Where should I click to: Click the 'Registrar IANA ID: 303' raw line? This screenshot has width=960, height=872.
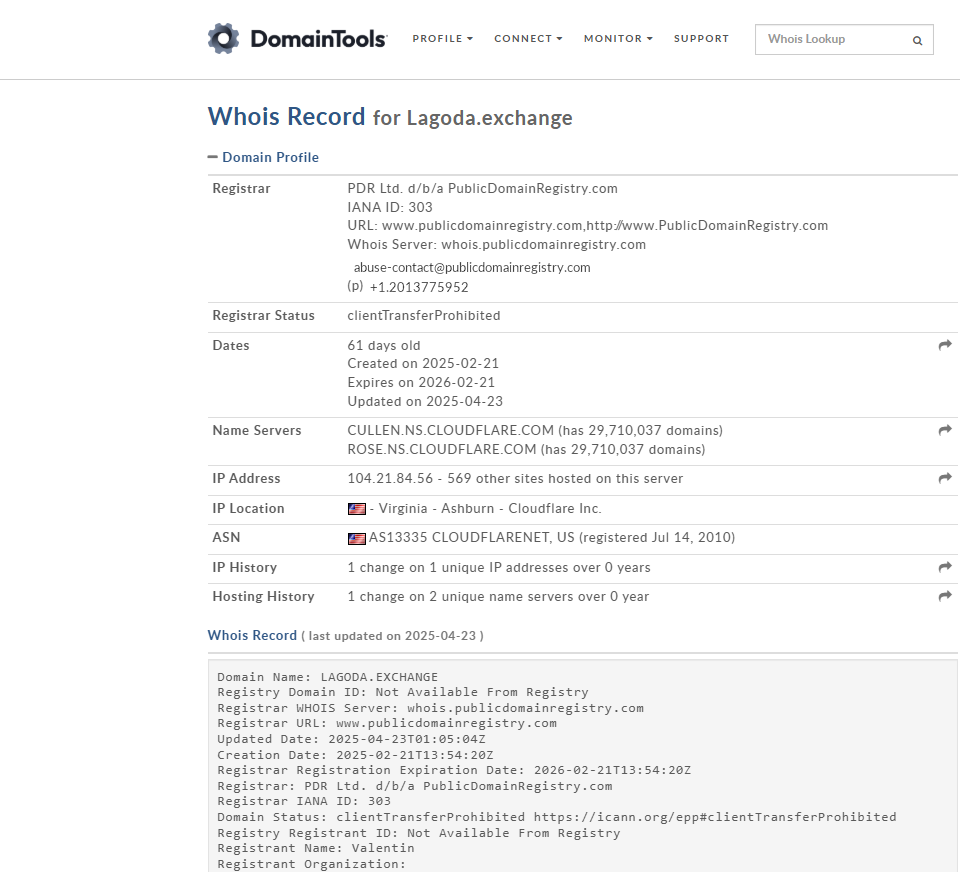click(304, 802)
